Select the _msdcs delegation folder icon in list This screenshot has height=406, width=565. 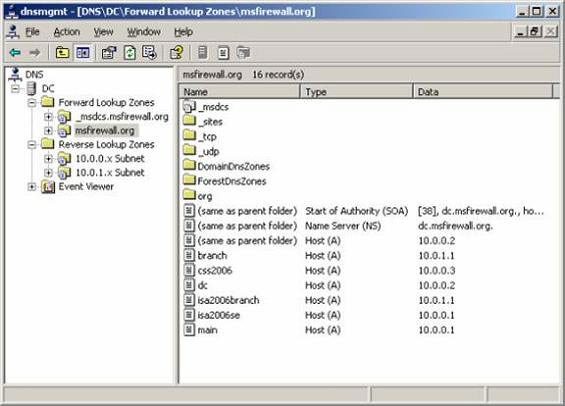coord(189,107)
